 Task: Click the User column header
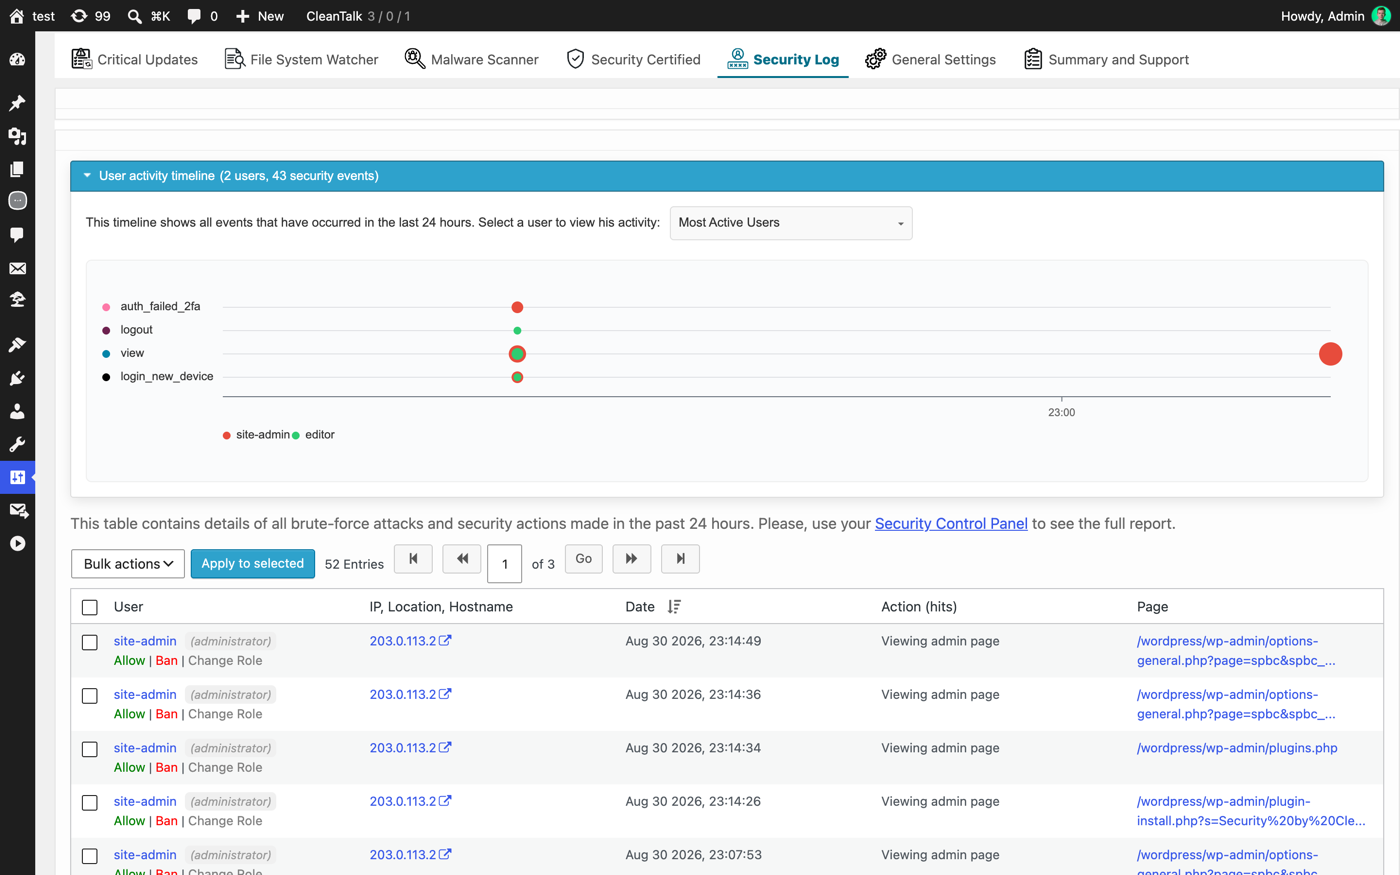(128, 607)
